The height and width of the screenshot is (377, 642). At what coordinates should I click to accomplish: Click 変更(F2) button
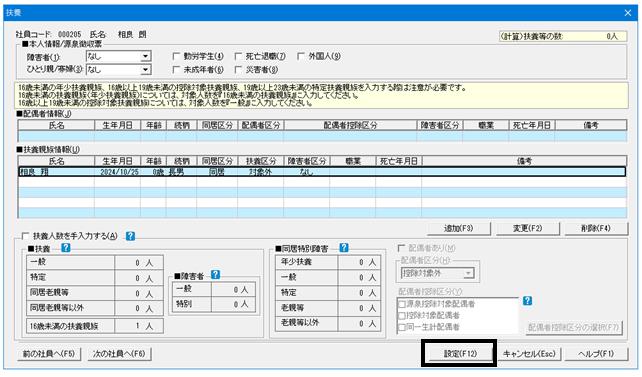[x=527, y=228]
